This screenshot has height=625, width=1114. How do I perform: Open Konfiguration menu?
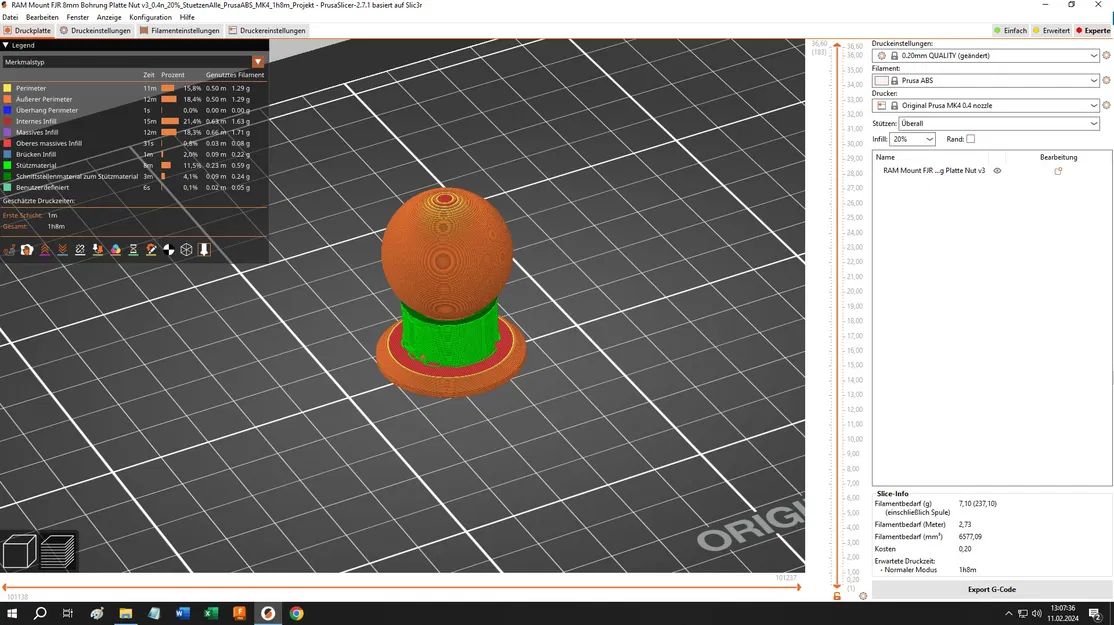(150, 17)
